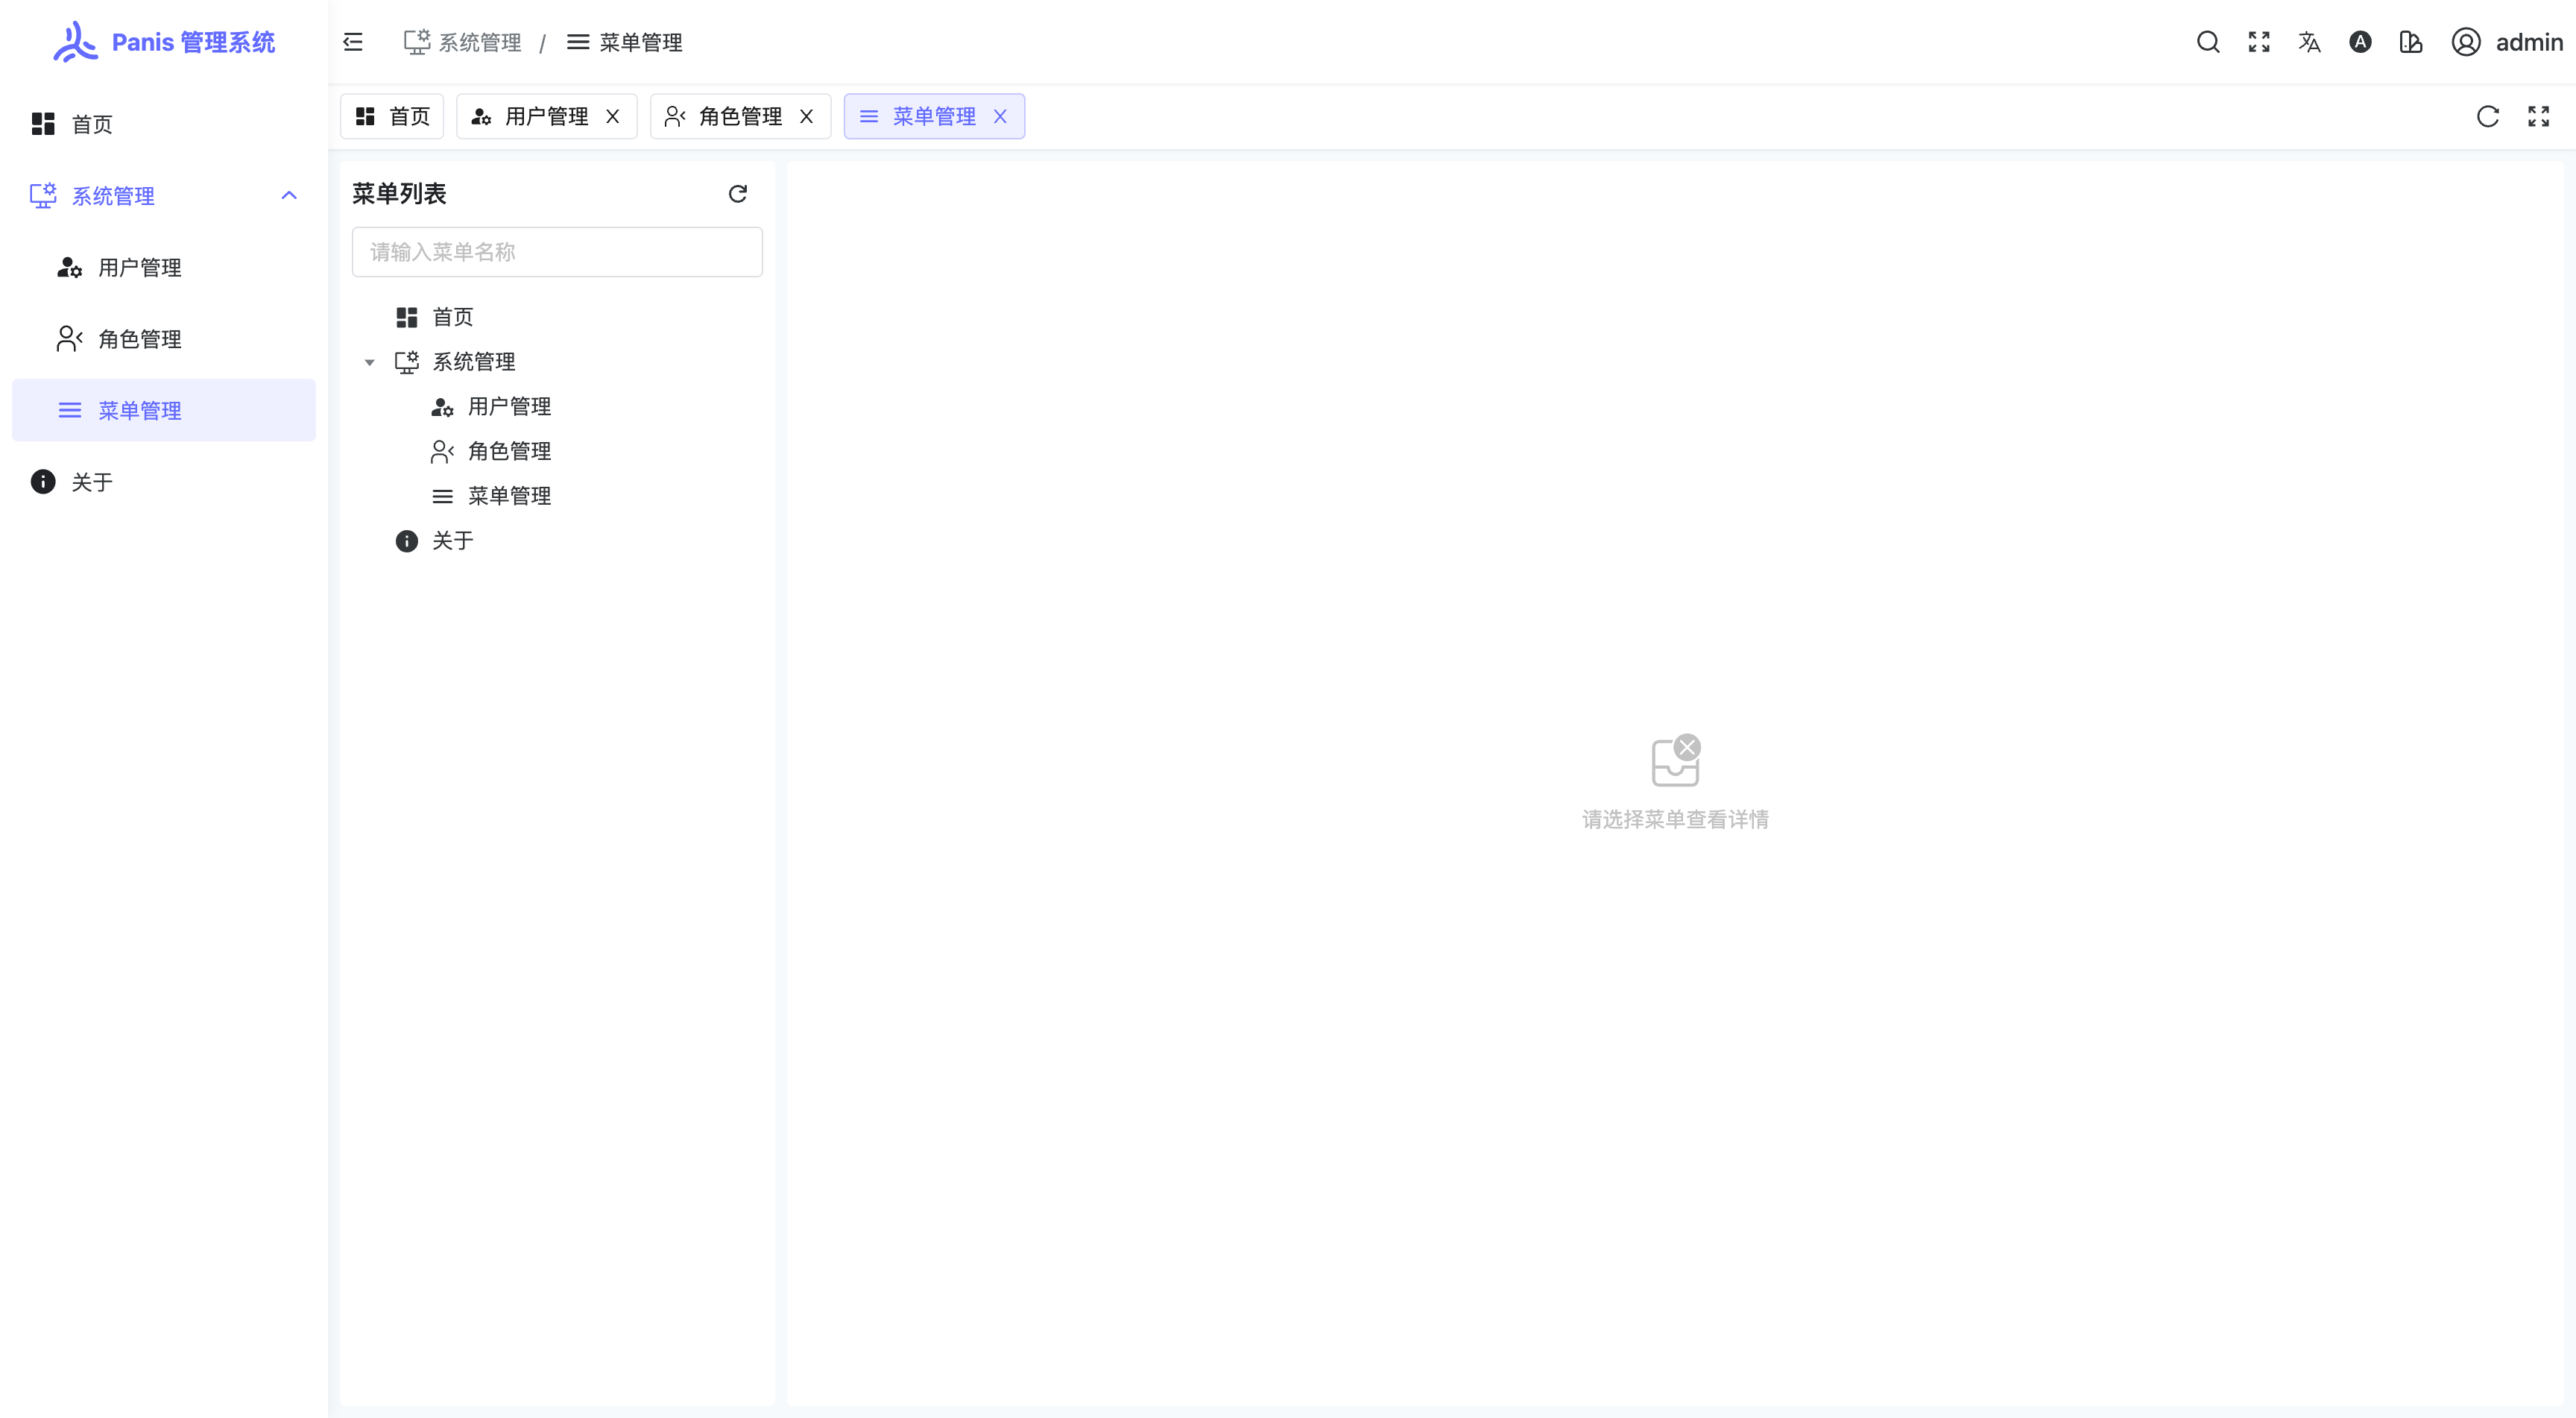Viewport: 2576px width, 1418px height.
Task: Refresh the menu list panel
Action: point(738,194)
